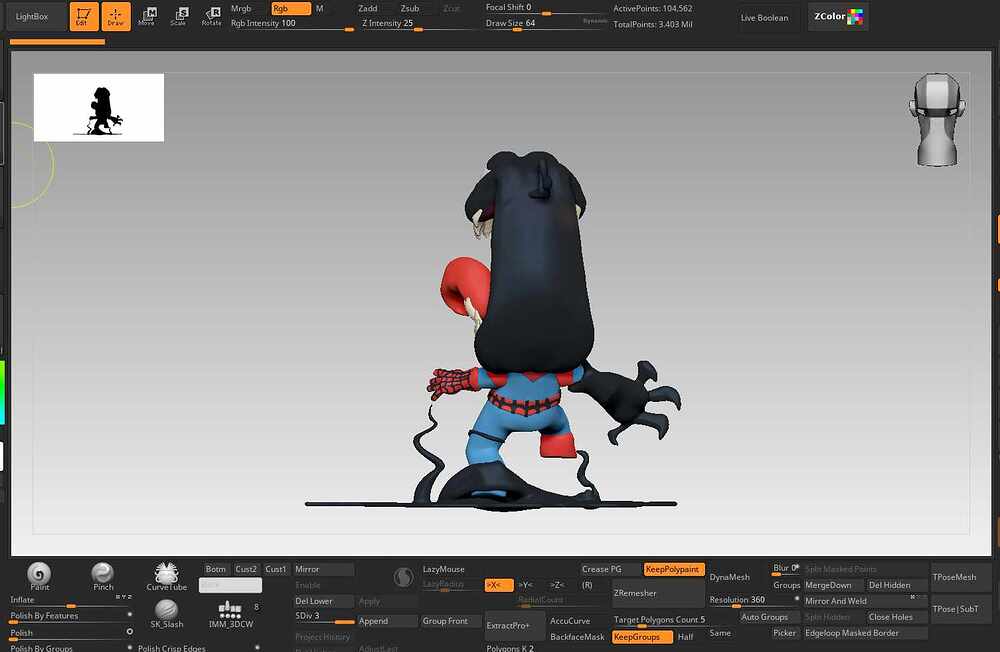Viewport: 1000px width, 652px height.
Task: Click Edgeloop Masked Border button
Action: pos(865,633)
